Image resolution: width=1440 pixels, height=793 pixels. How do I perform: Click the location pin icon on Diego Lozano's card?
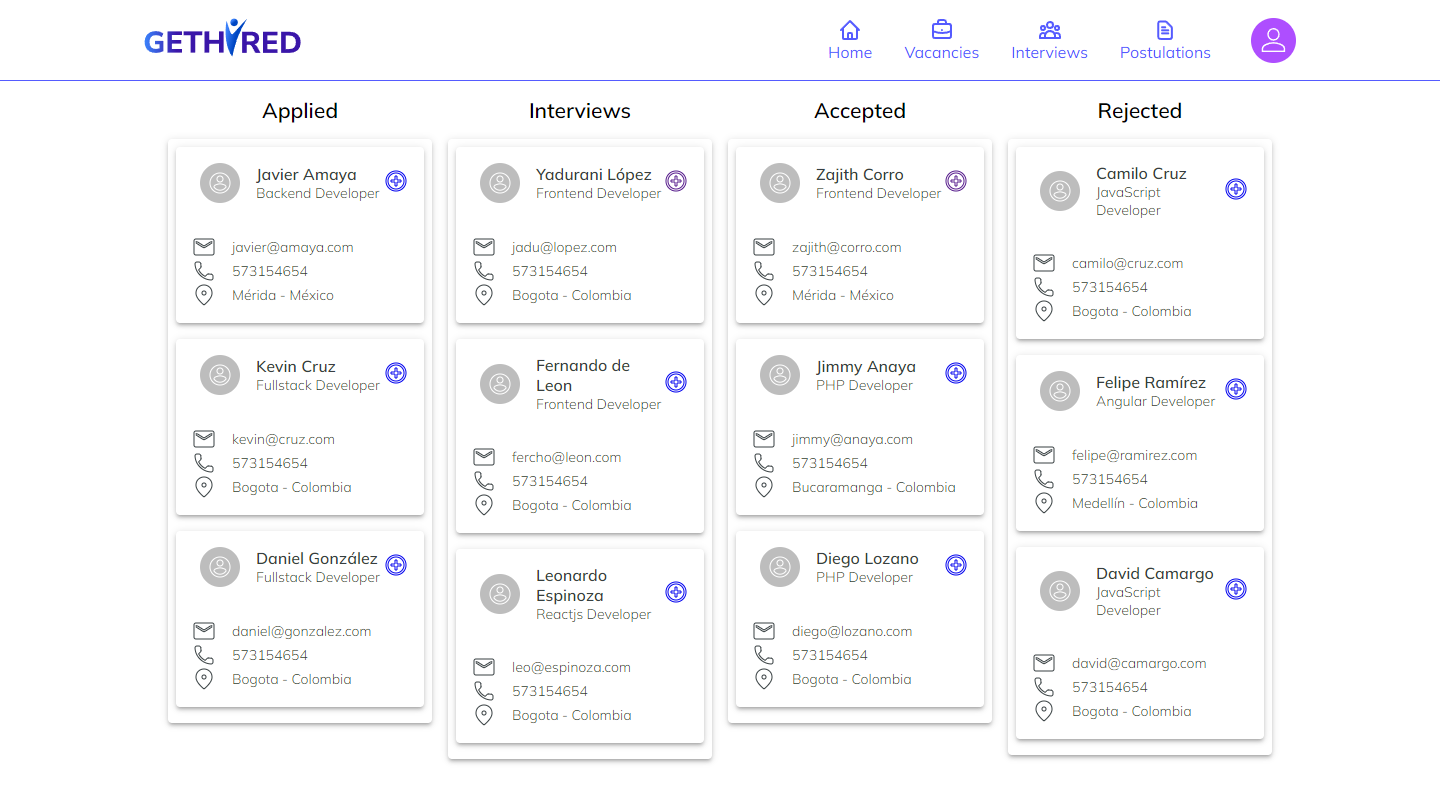tap(764, 678)
